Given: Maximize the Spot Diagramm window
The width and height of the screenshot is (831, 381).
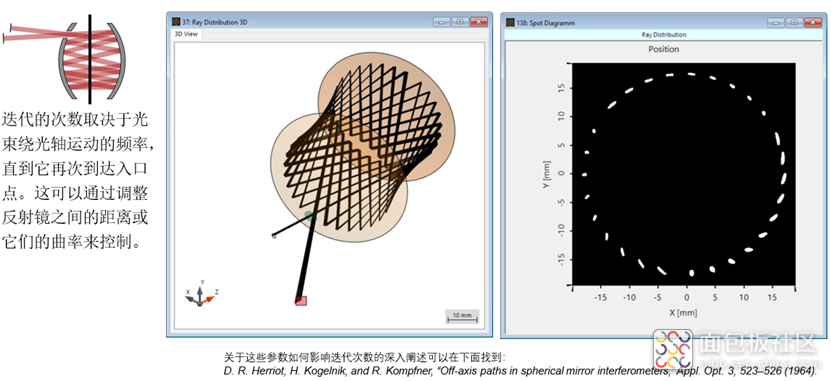Looking at the screenshot, I should (x=794, y=22).
